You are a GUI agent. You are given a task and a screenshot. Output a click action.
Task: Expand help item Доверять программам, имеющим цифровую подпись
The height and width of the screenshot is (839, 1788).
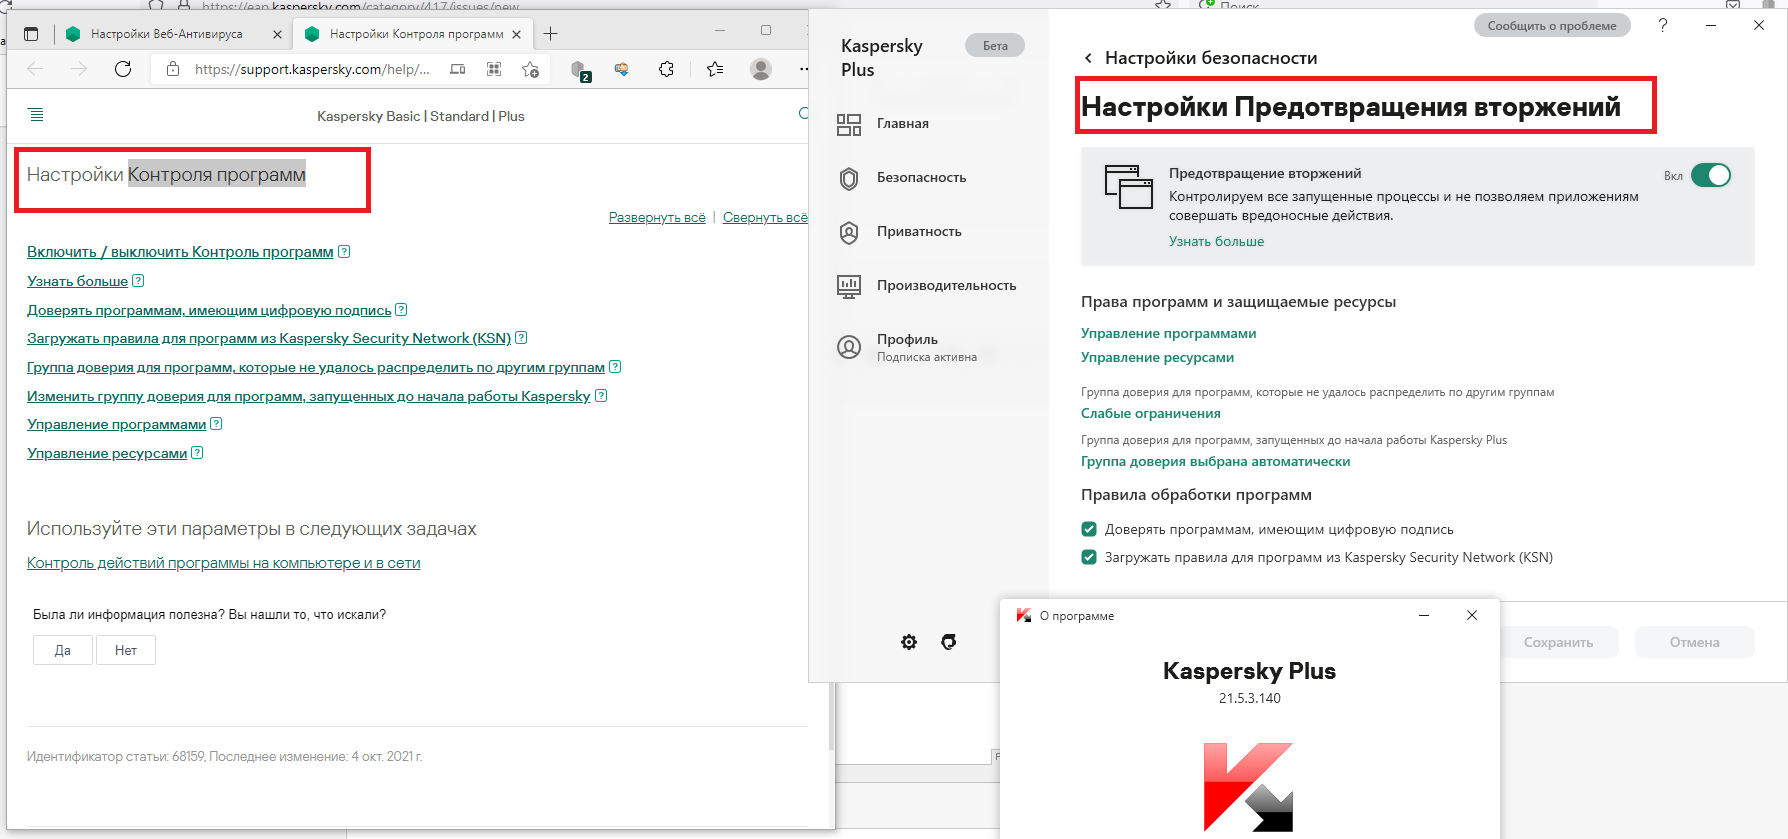click(x=209, y=310)
